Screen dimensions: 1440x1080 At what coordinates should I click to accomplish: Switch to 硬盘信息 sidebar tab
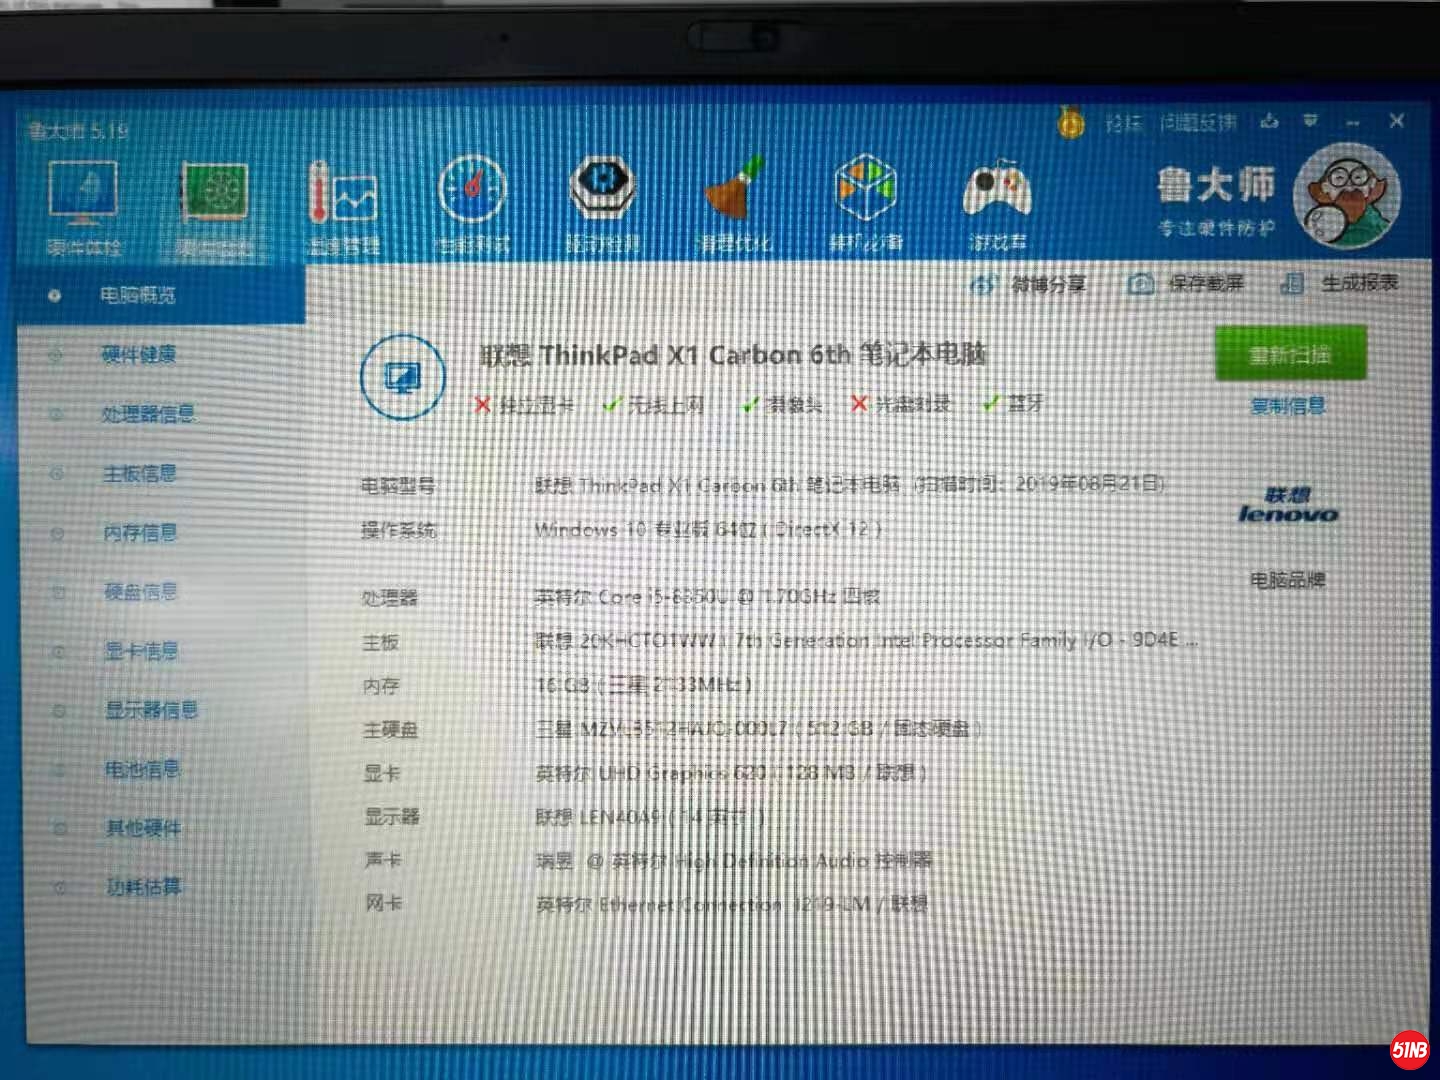click(141, 592)
